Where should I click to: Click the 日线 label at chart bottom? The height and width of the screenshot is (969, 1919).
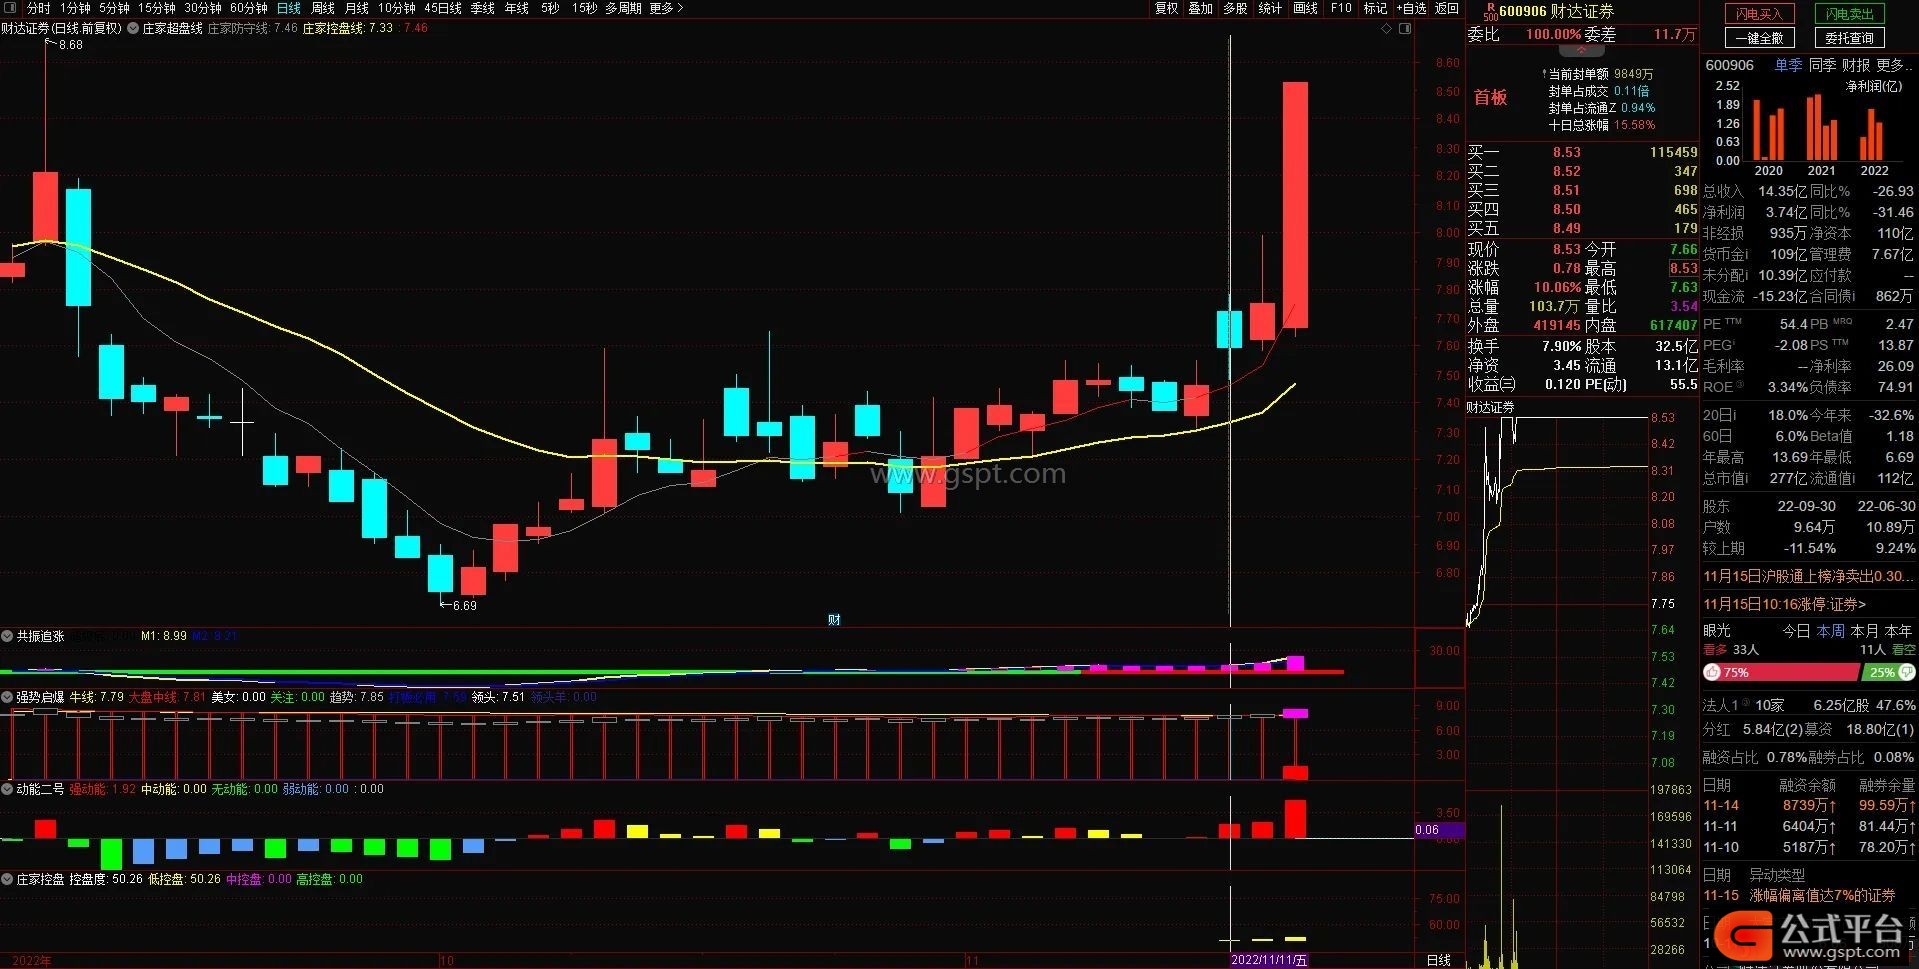coord(1439,960)
